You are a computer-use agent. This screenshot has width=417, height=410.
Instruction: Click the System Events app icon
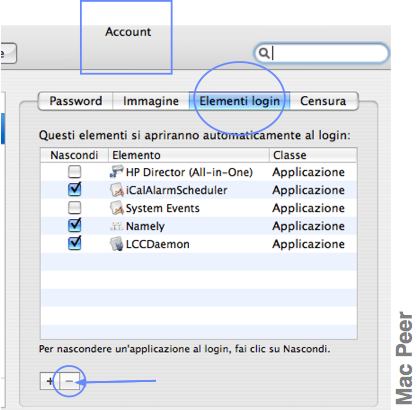tap(117, 208)
